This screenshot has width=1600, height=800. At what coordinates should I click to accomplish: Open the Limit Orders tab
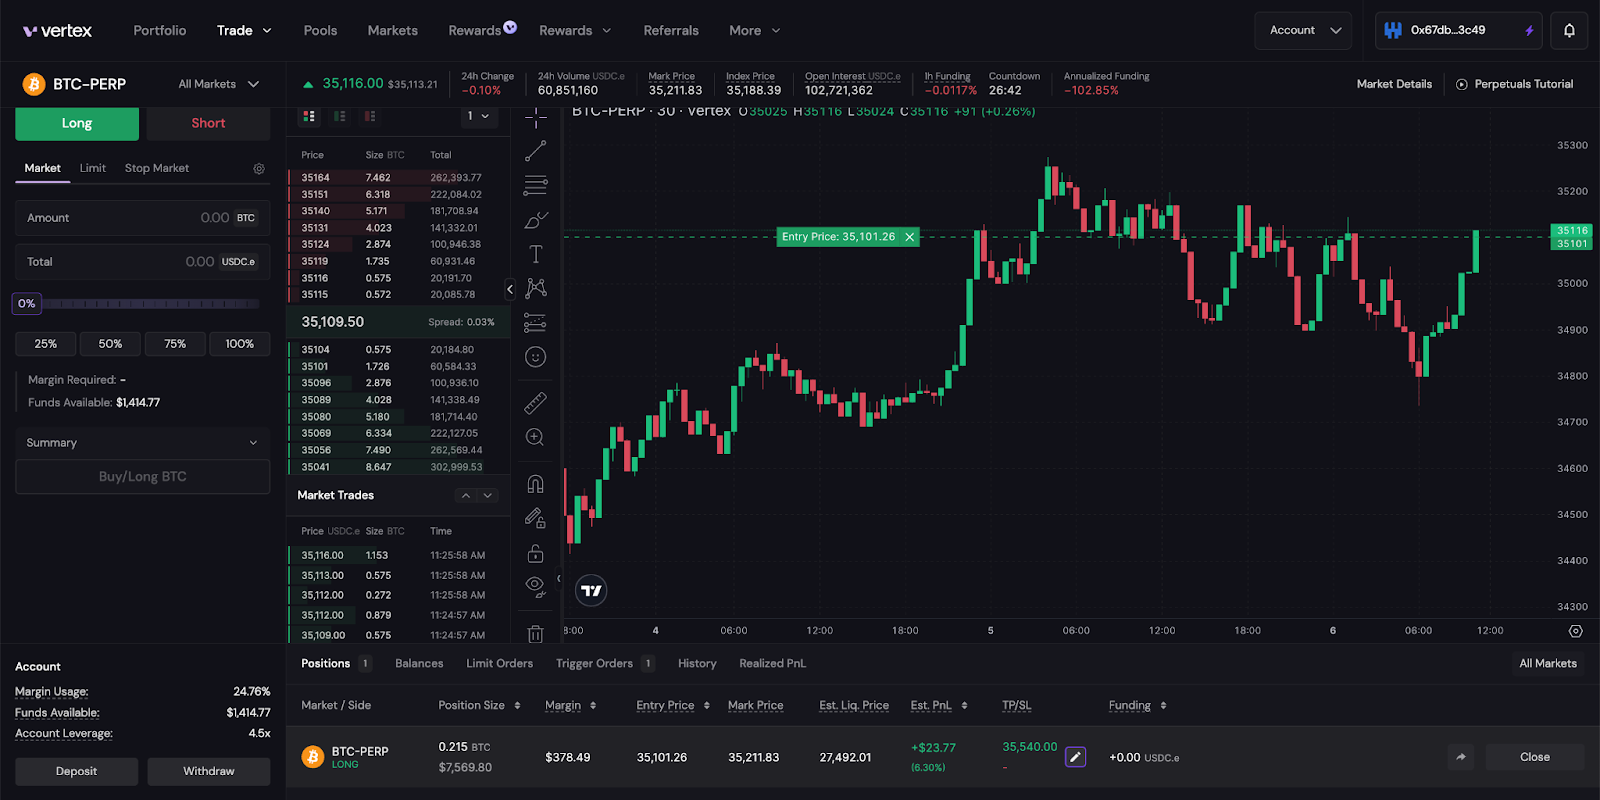[x=499, y=664]
